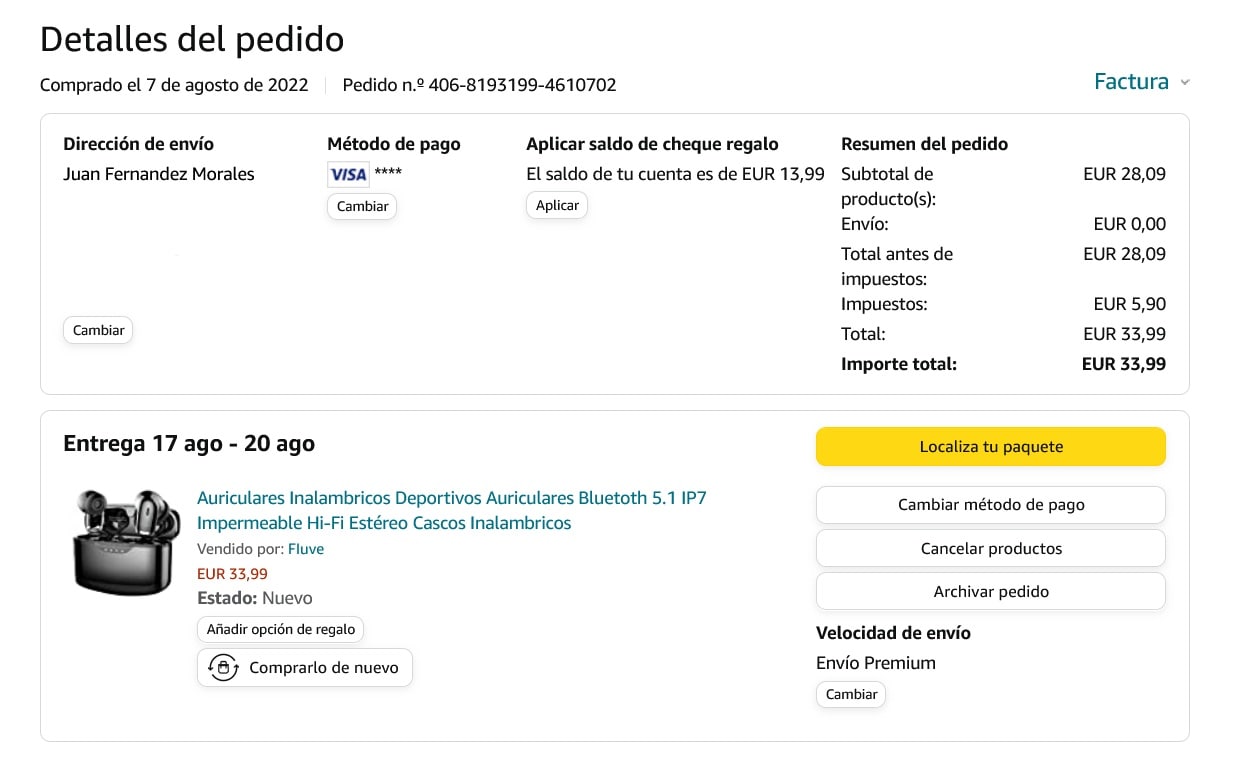Click the red EUR 33,99 product price
Screen dimensions: 1238x766
pyautogui.click(x=232, y=574)
